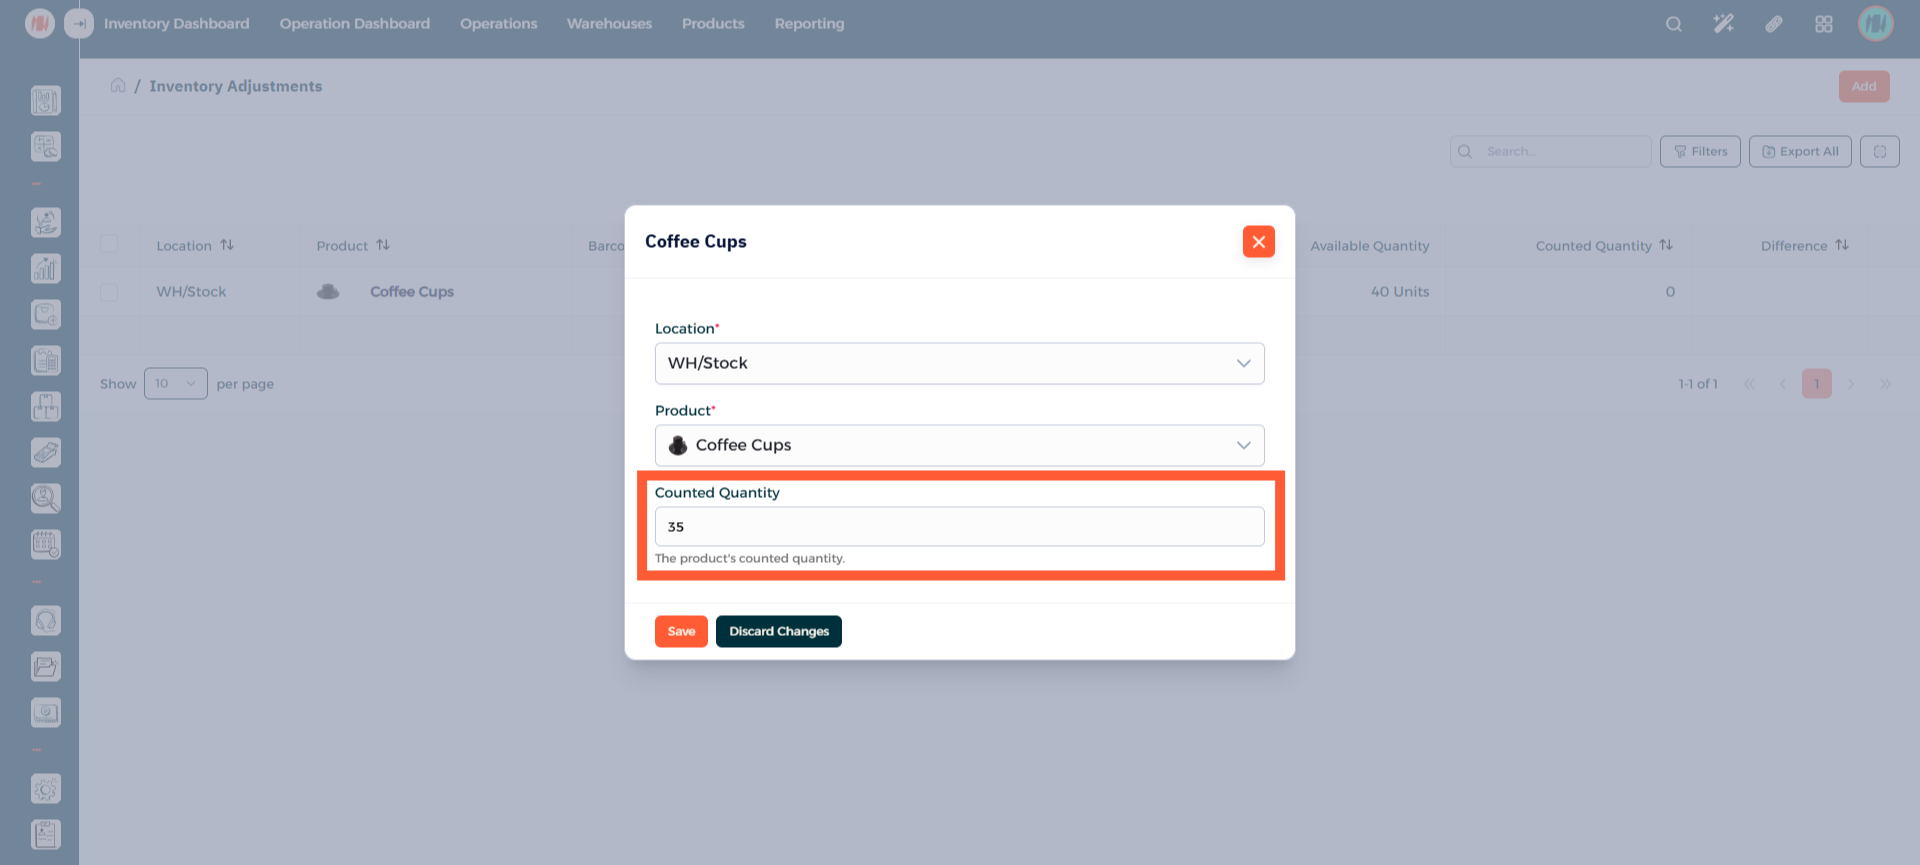Click the Counted Quantity input field

coord(959,527)
